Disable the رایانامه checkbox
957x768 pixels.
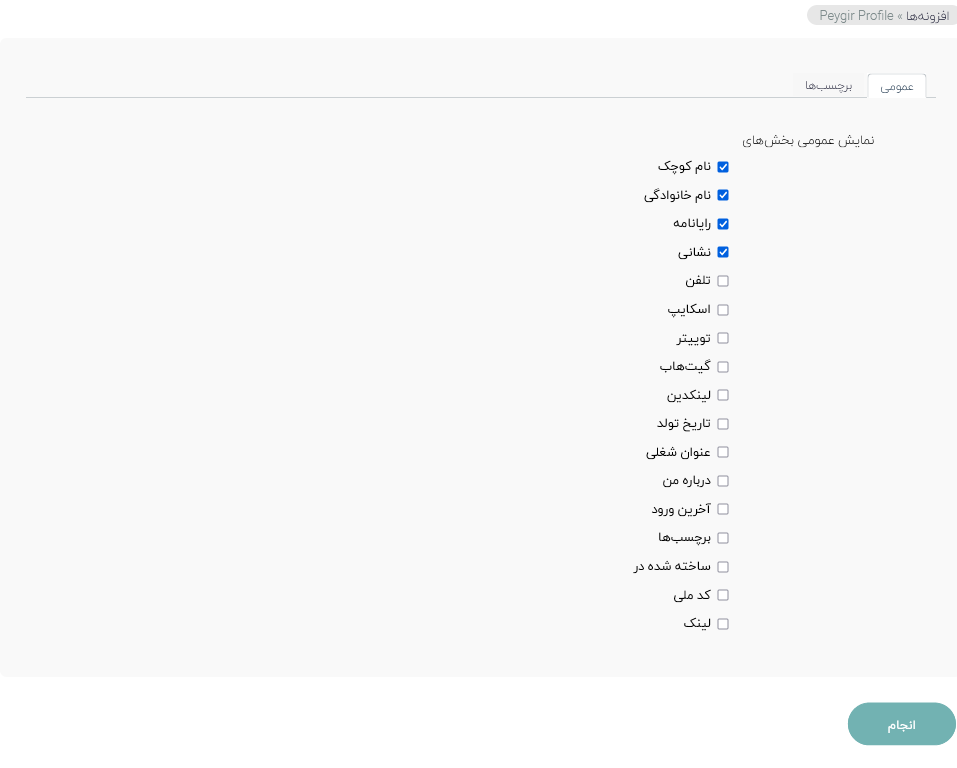tap(723, 224)
